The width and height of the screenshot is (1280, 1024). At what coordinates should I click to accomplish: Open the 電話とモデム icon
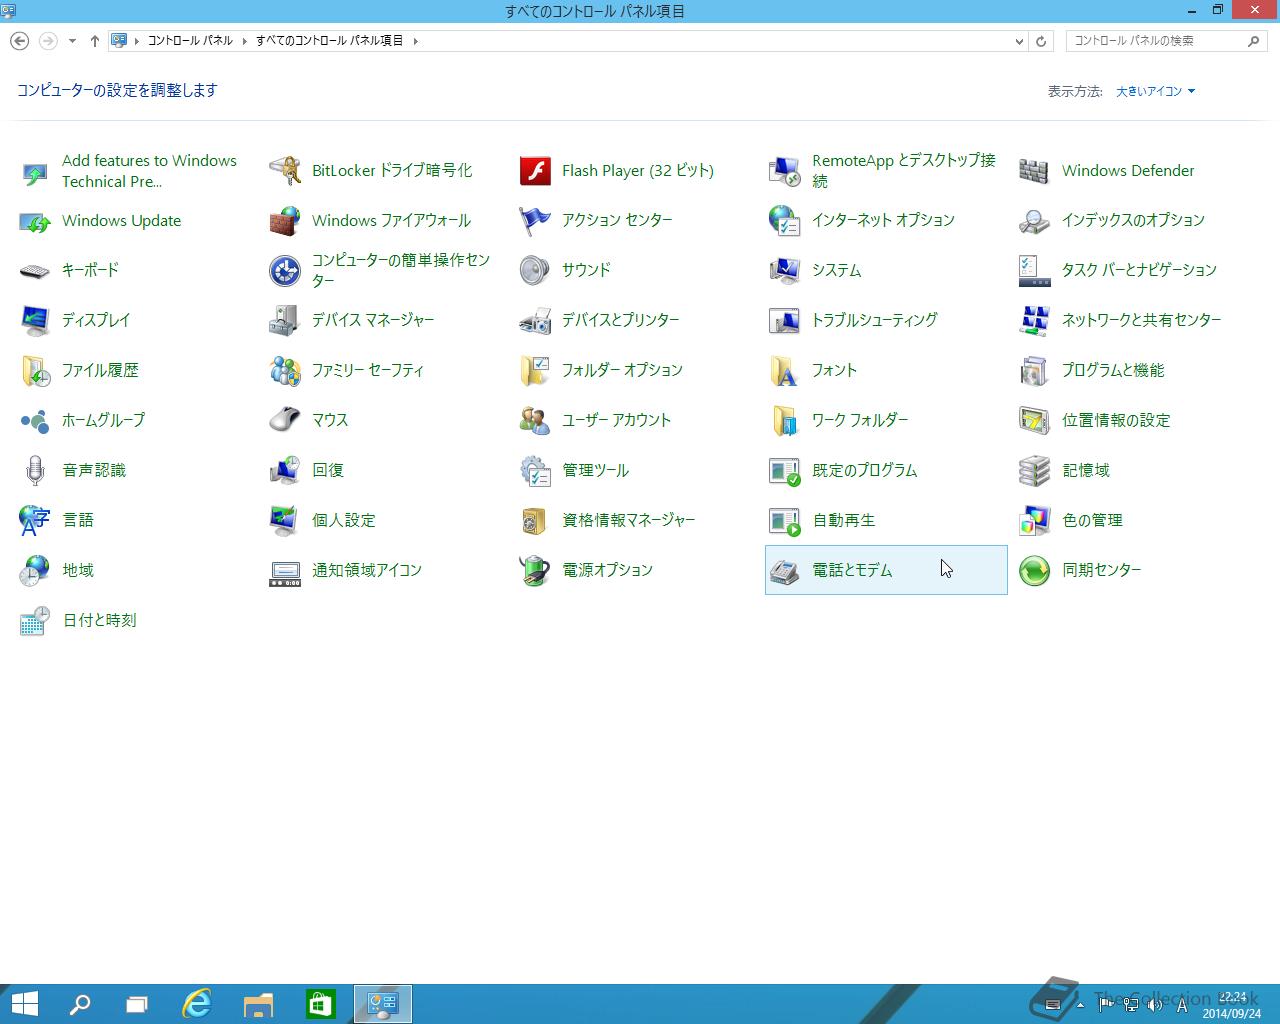pyautogui.click(x=785, y=570)
